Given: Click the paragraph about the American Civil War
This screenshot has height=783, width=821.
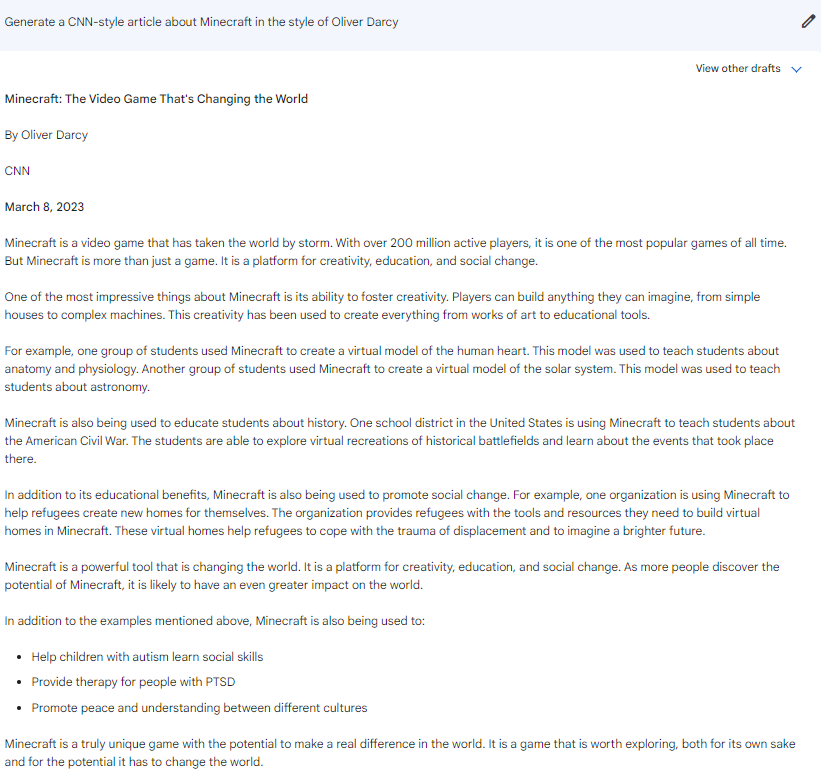Looking at the screenshot, I should tap(399, 441).
